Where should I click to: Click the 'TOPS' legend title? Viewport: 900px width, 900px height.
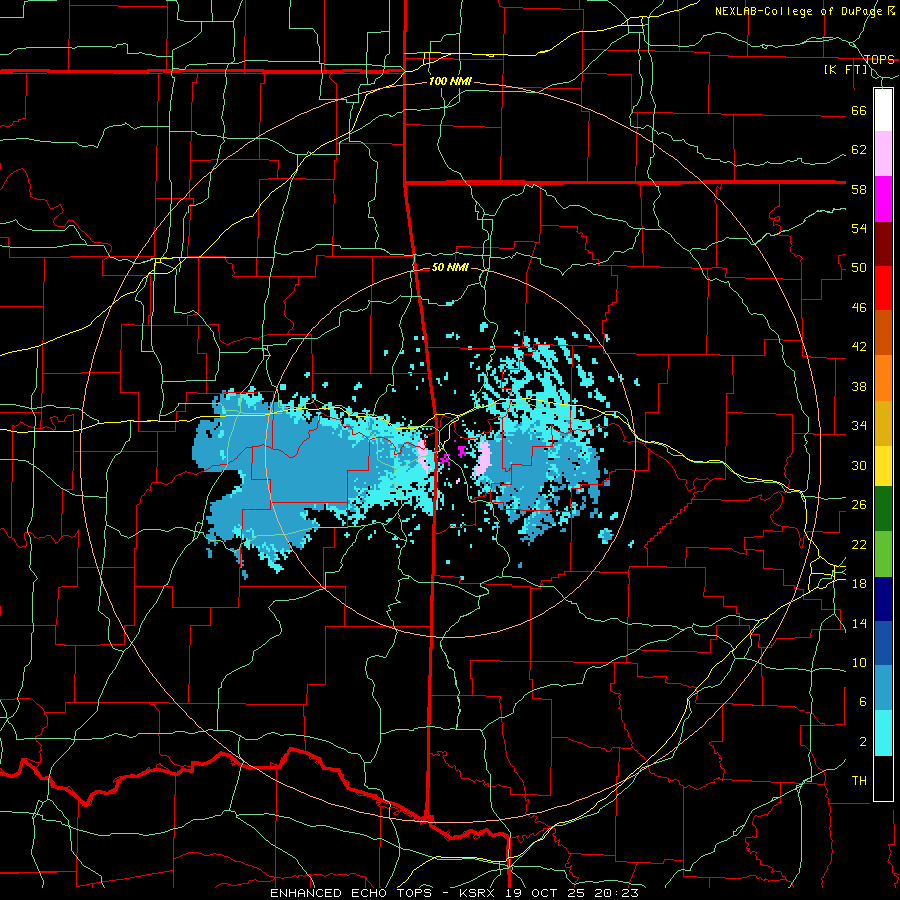tap(879, 59)
